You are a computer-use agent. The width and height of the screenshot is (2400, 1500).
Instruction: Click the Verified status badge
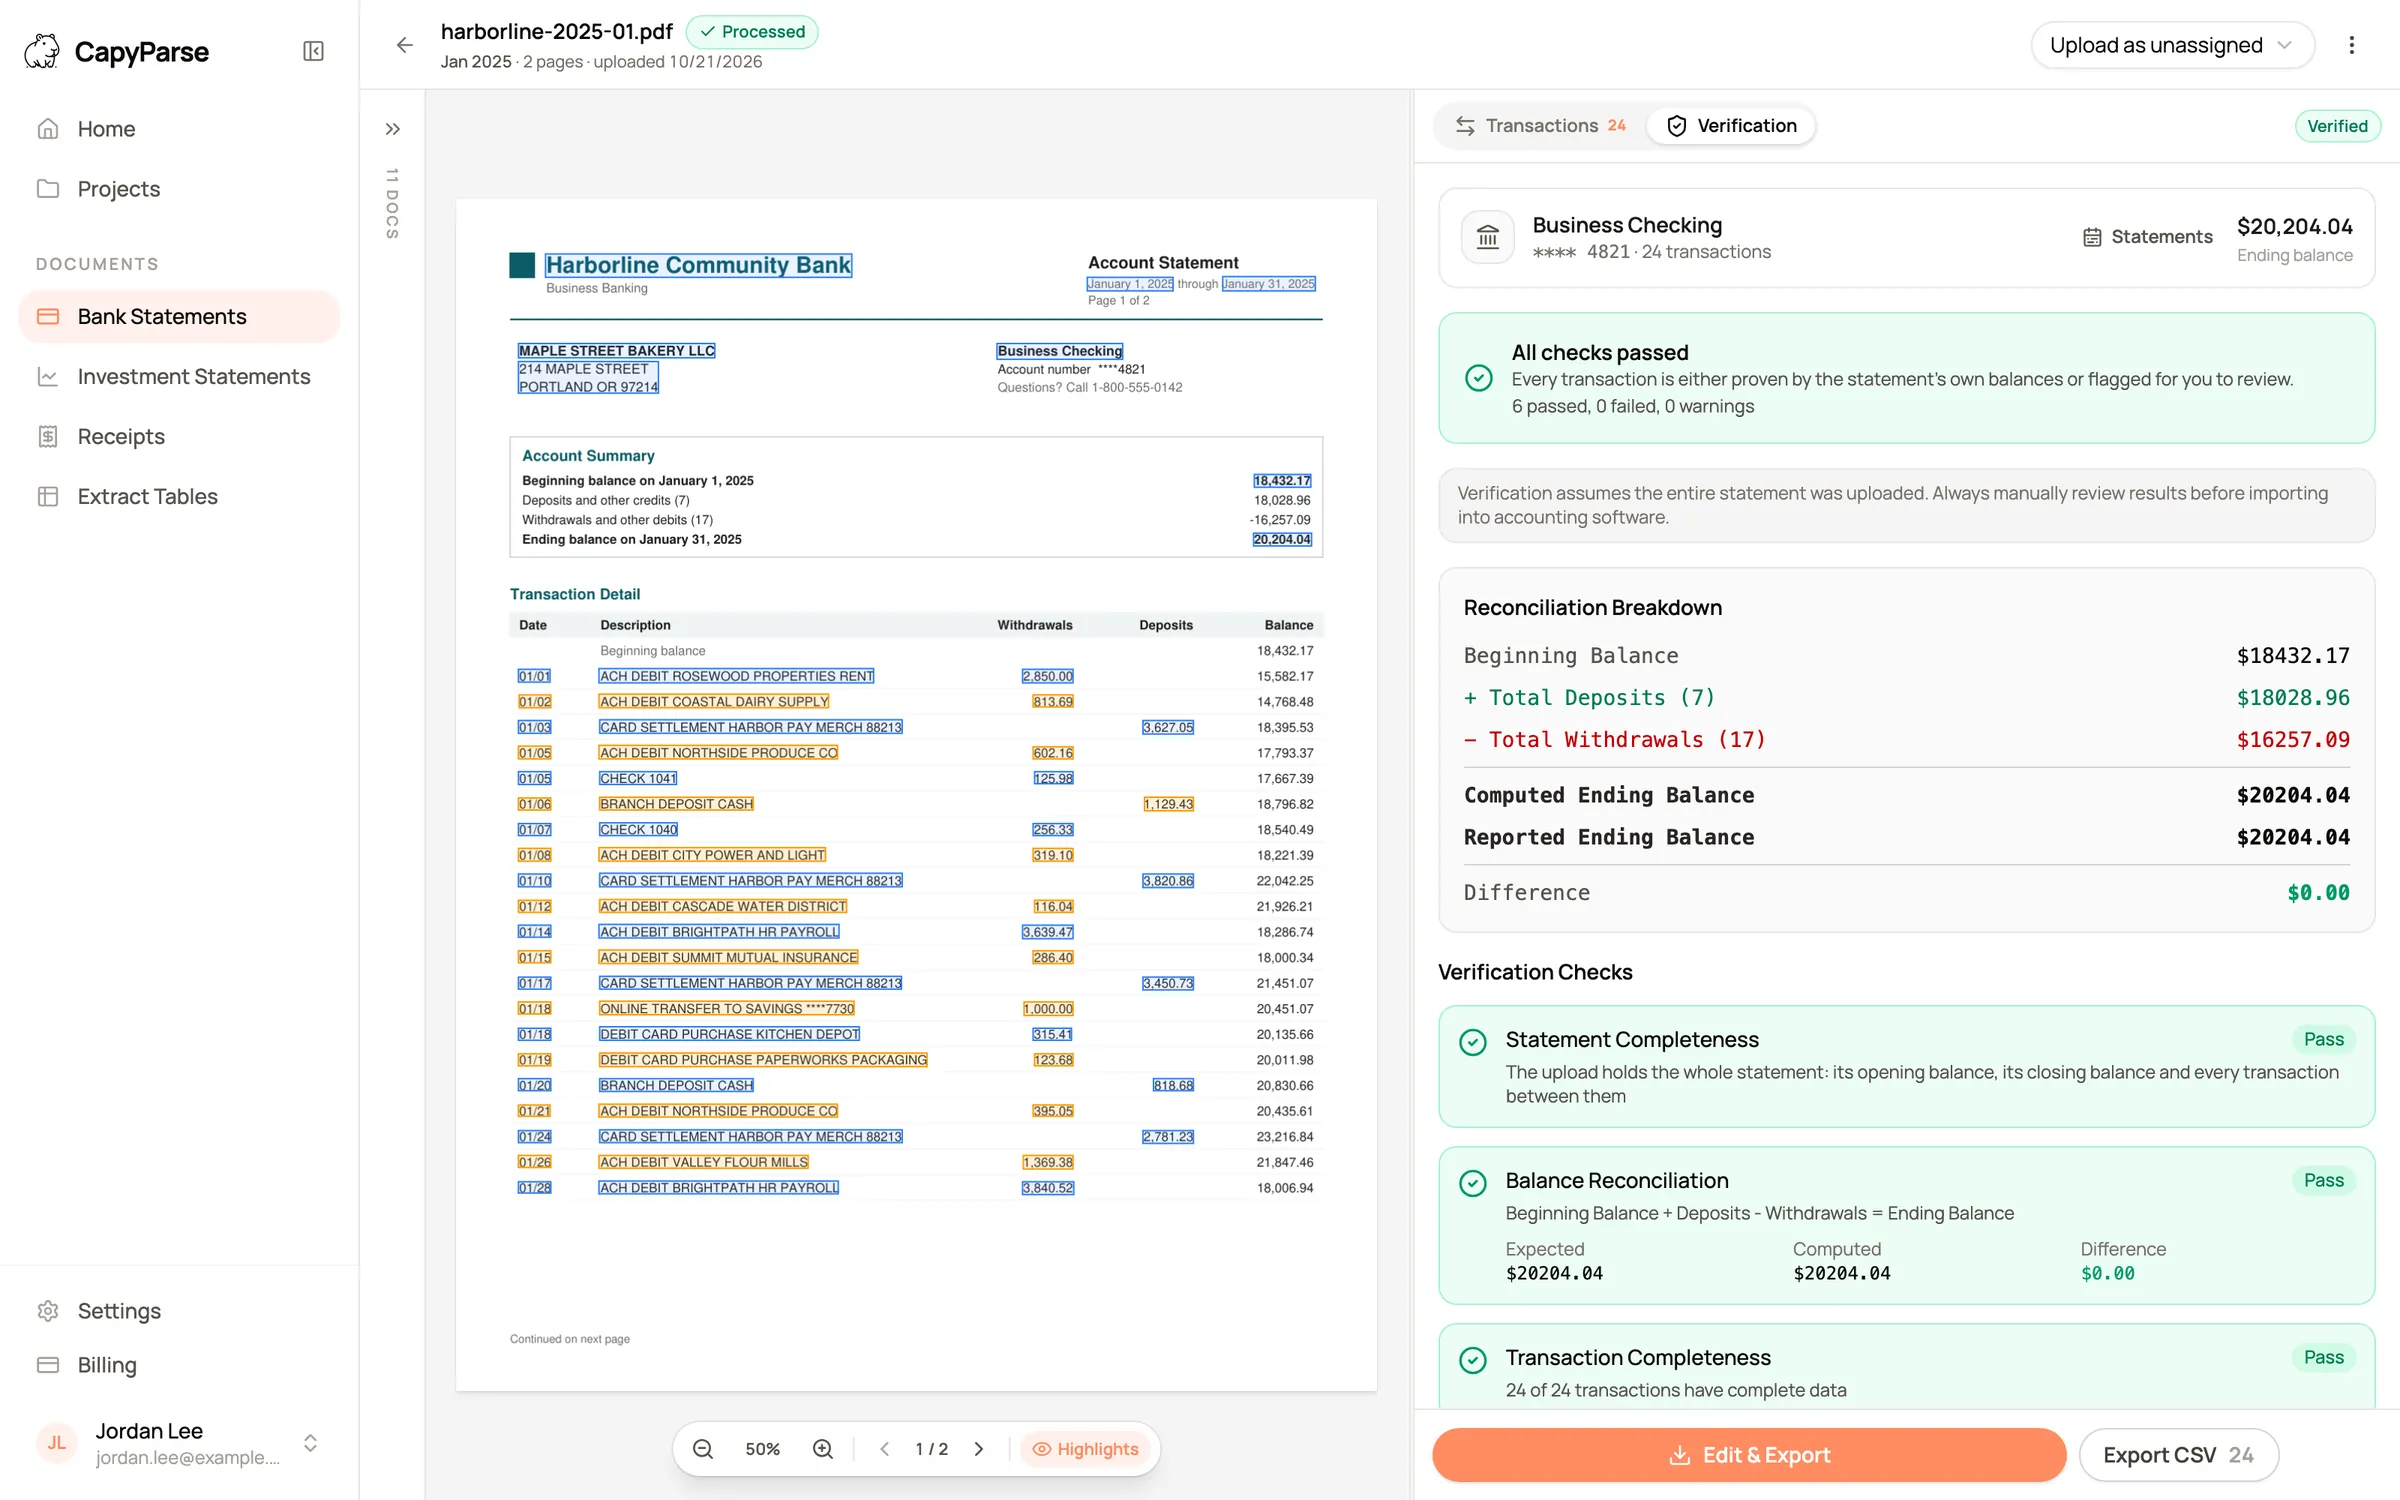coord(2337,126)
